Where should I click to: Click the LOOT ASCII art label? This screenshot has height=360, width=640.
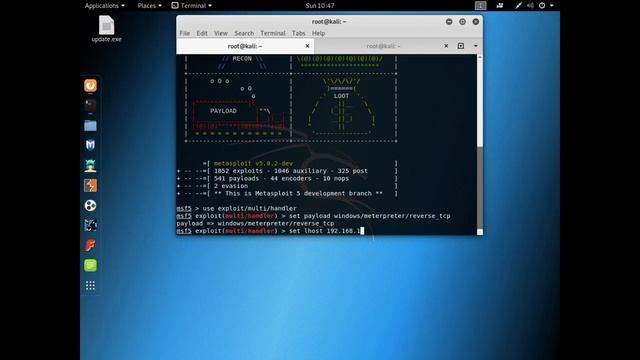(341, 96)
